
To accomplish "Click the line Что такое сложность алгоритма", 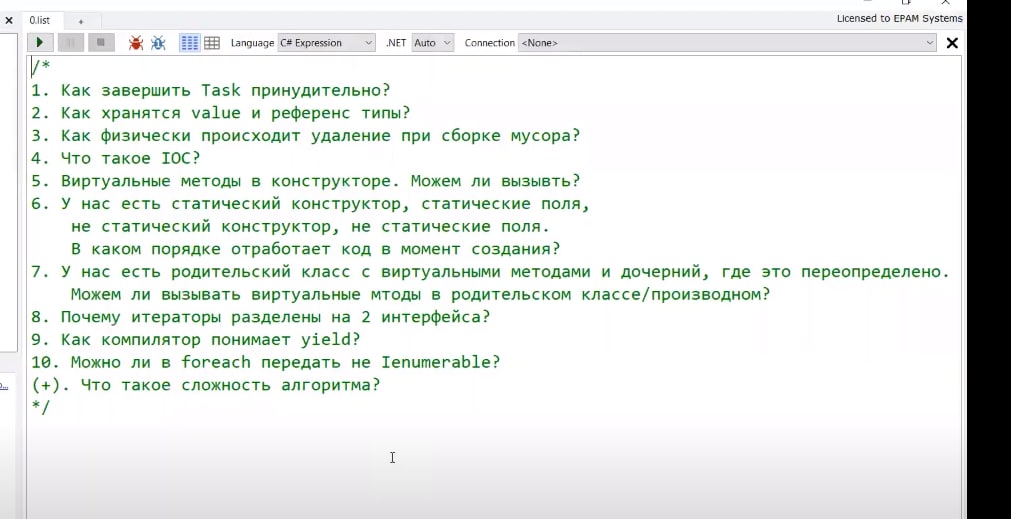I will click(x=206, y=386).
